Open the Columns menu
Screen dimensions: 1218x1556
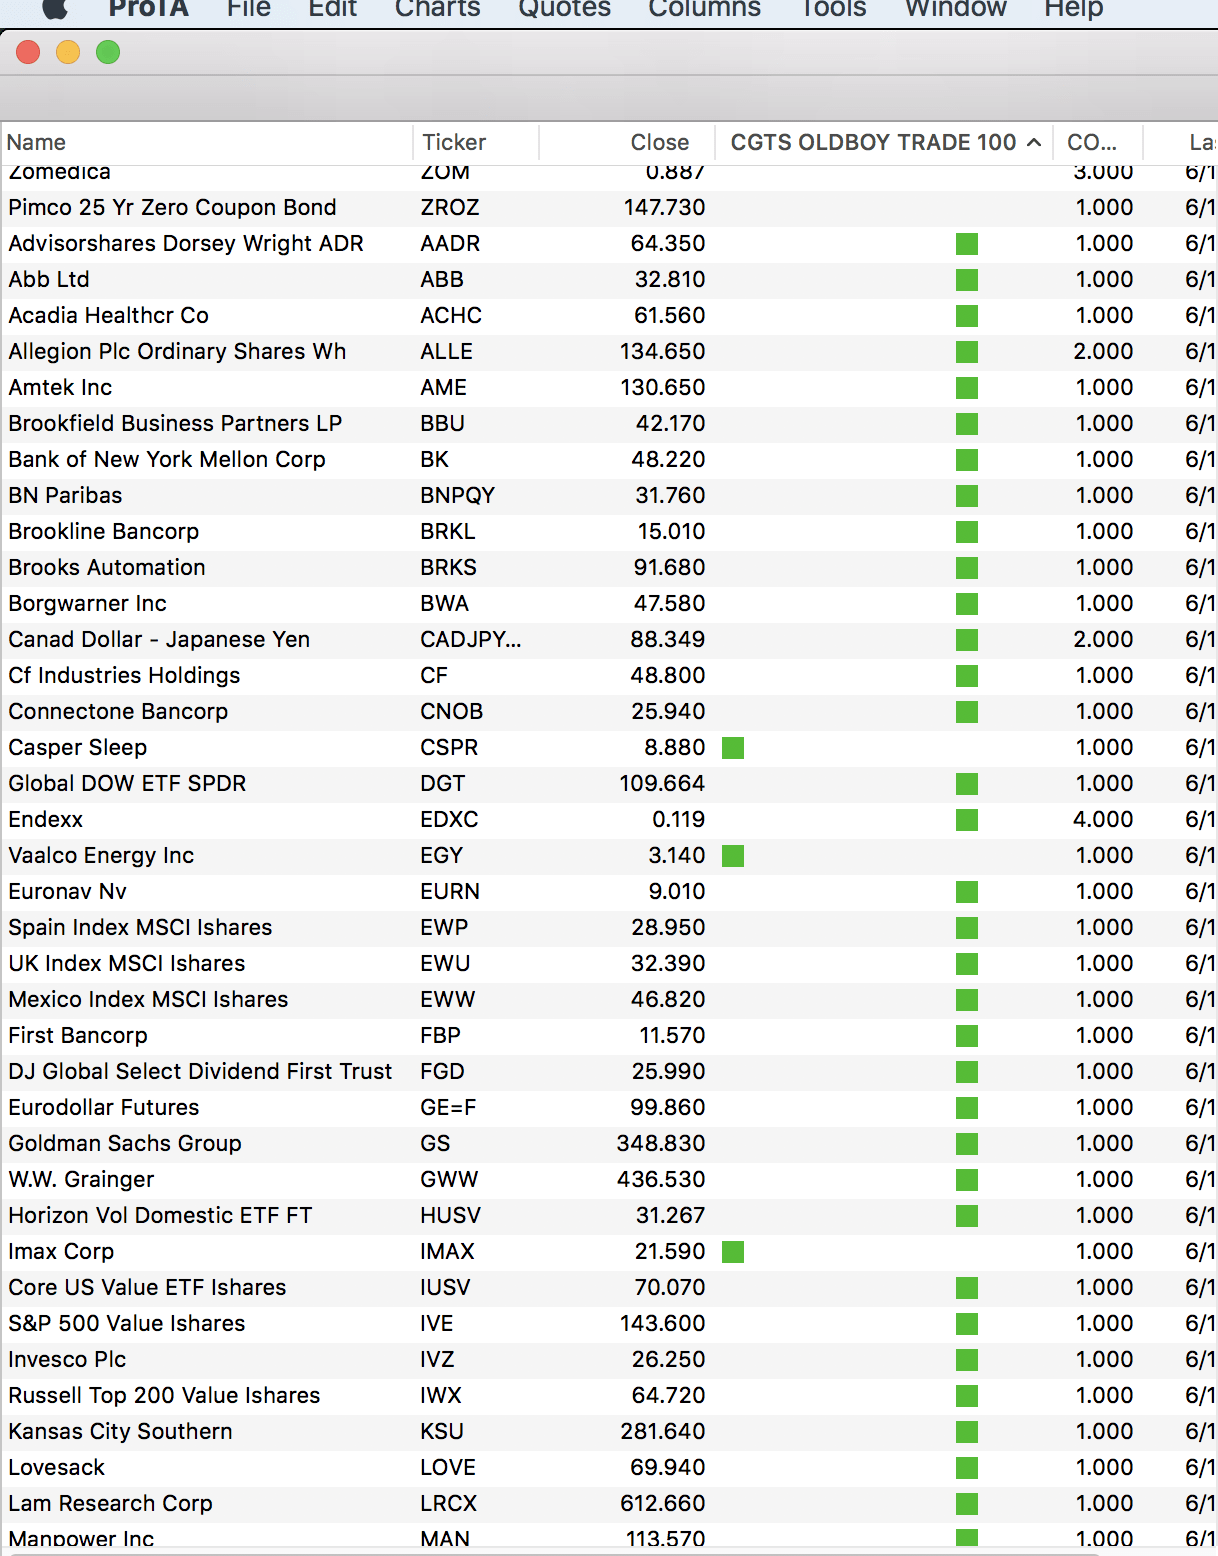704,8
